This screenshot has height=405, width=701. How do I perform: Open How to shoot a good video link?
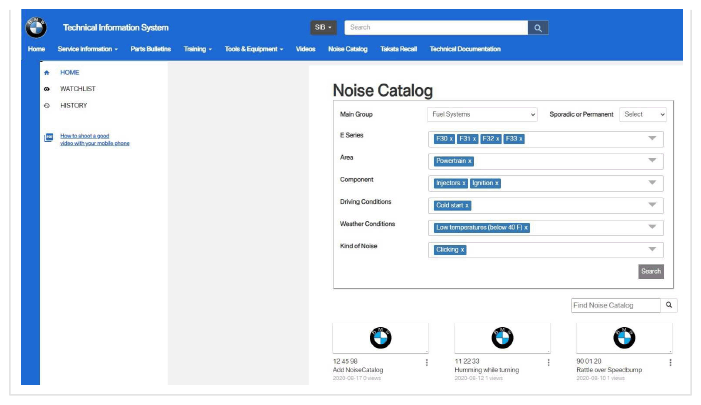pos(94,139)
